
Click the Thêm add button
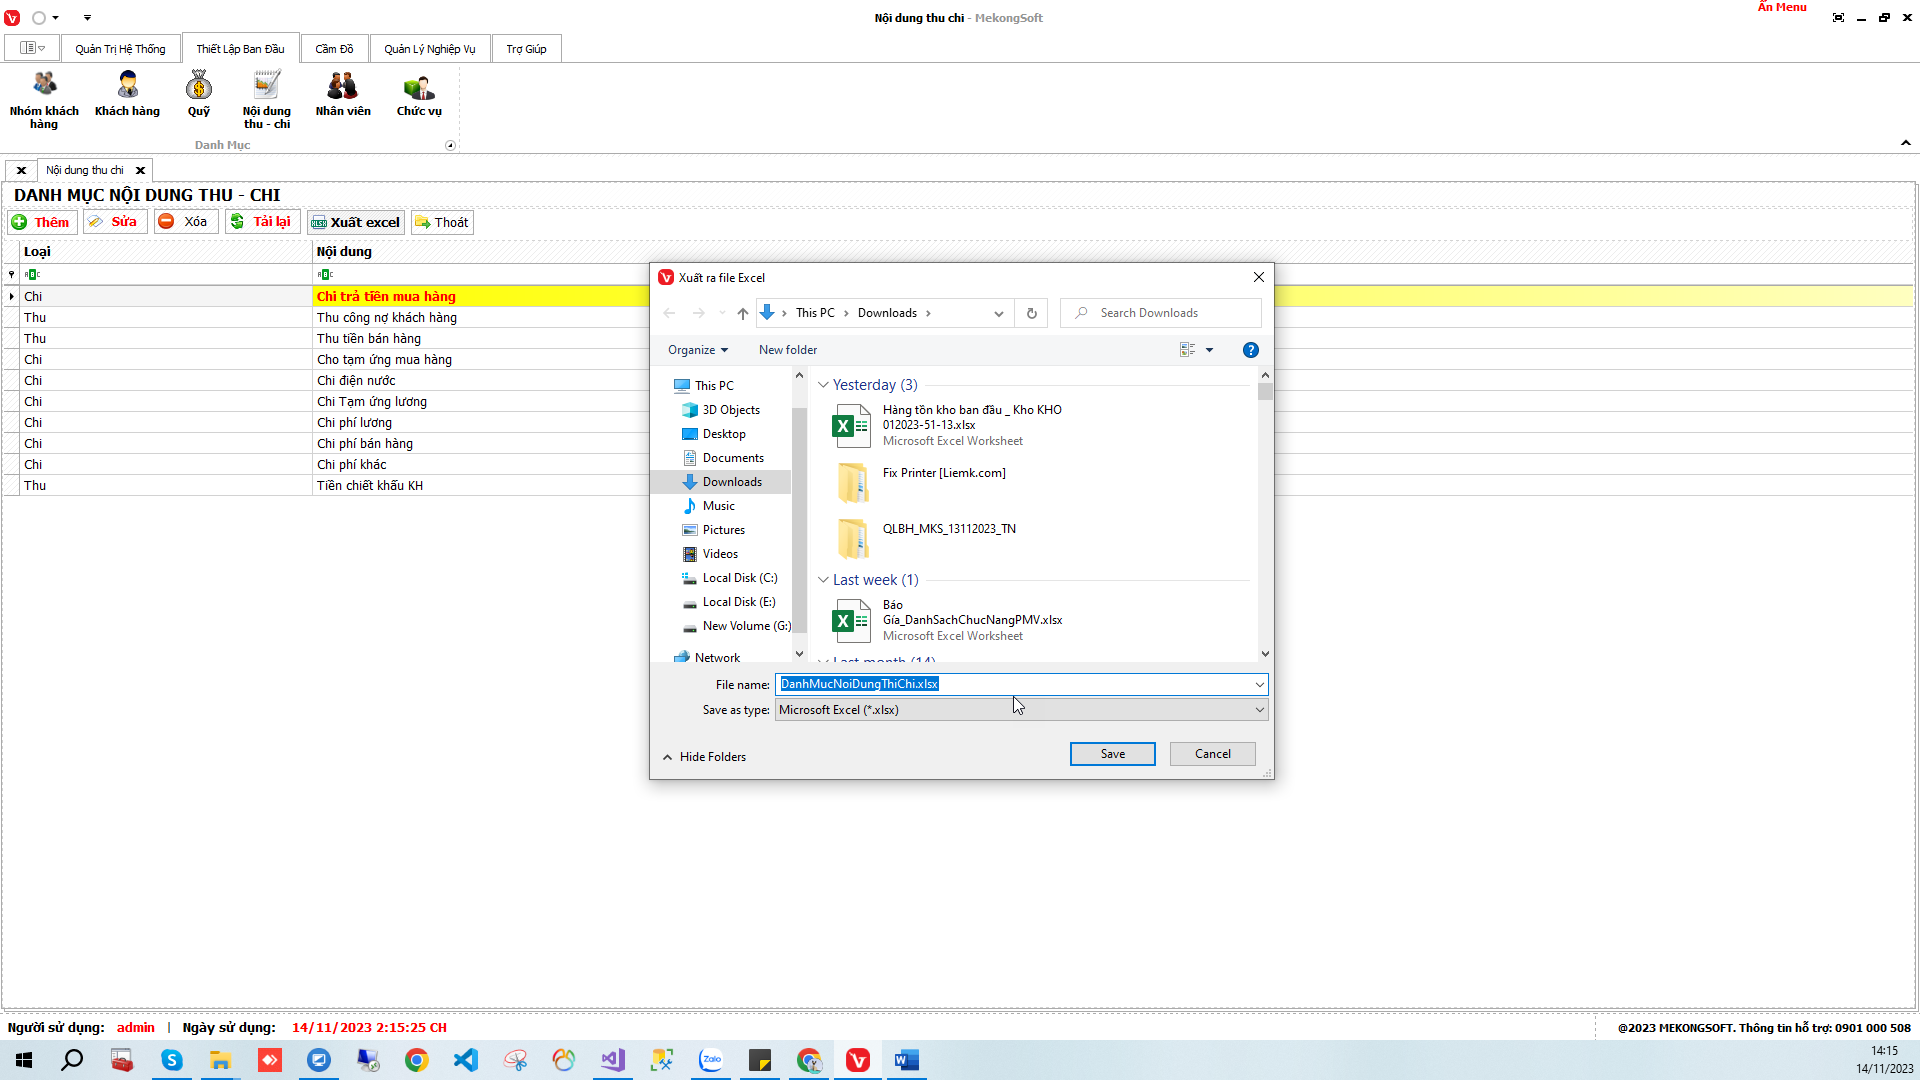[x=42, y=222]
